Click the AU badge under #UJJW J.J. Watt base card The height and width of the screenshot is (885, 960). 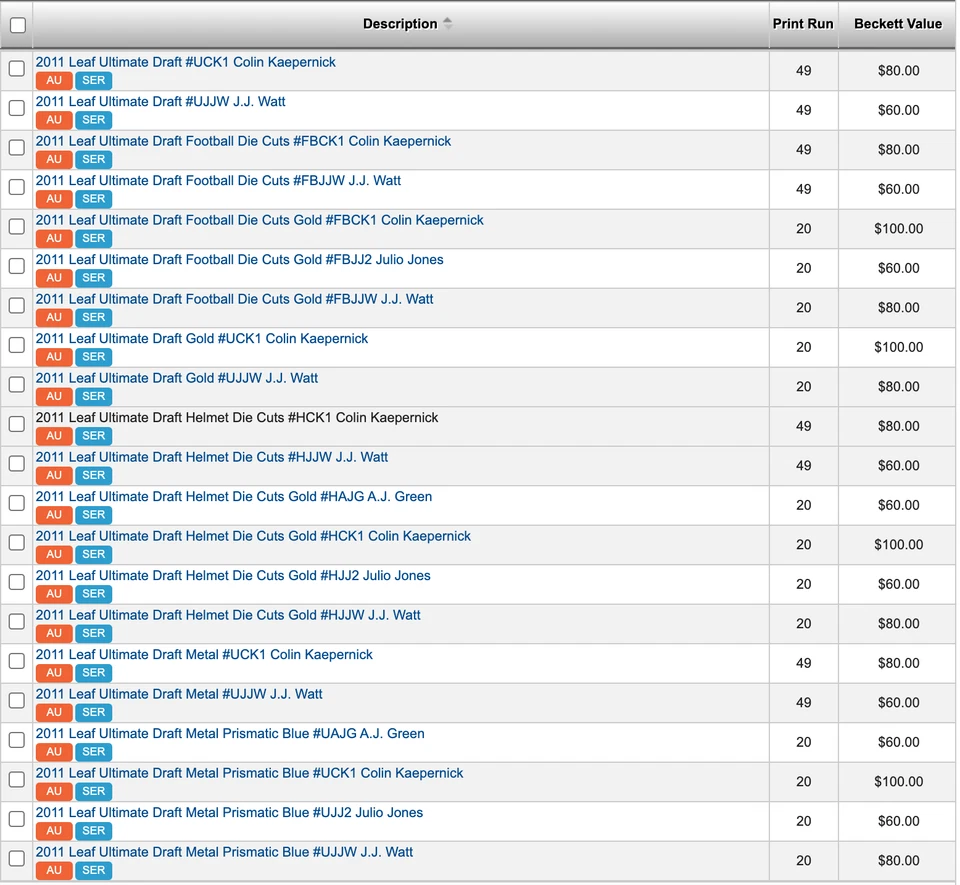pos(54,119)
